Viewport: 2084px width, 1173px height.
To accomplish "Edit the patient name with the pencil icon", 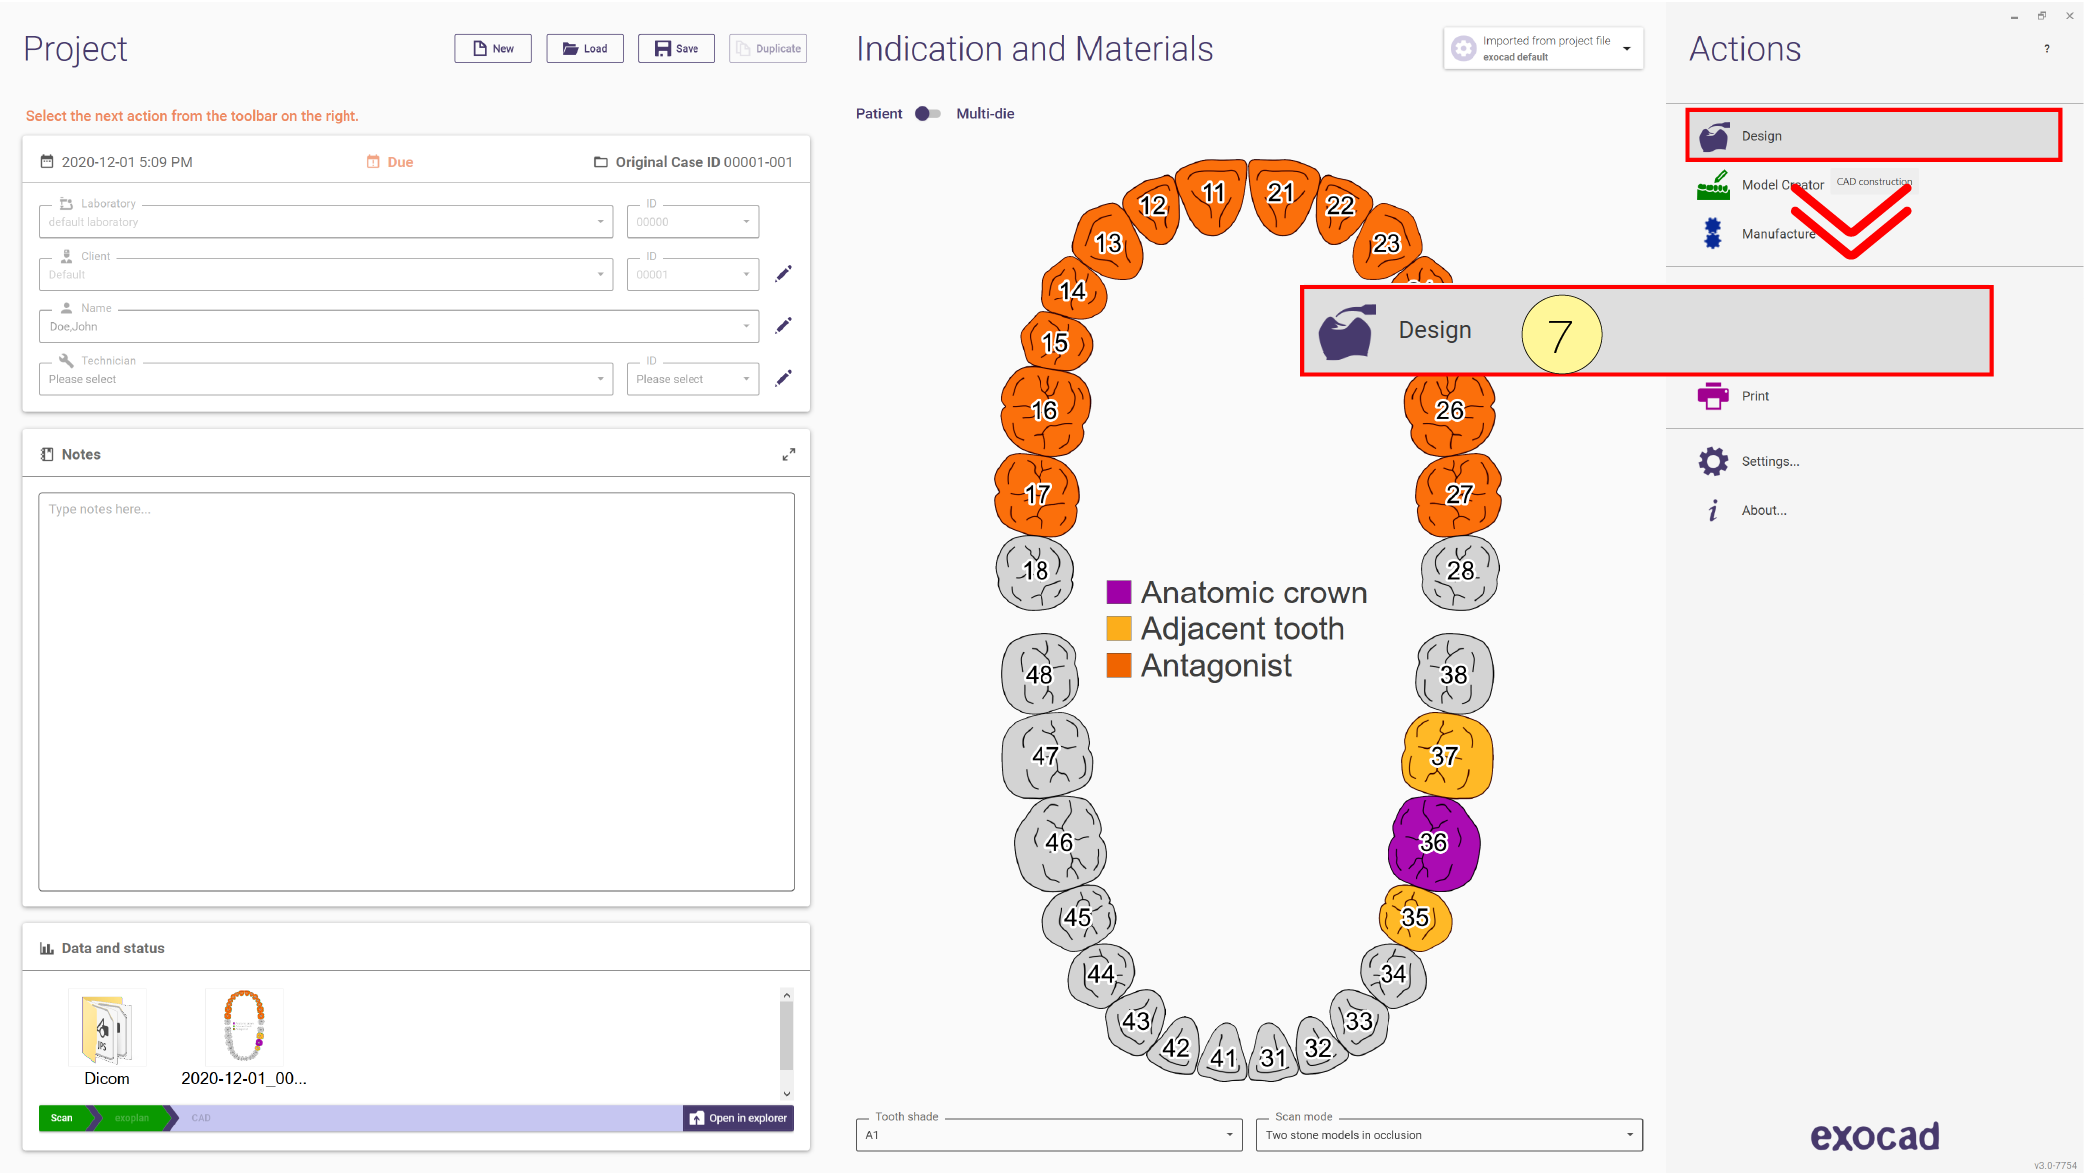I will tap(784, 325).
